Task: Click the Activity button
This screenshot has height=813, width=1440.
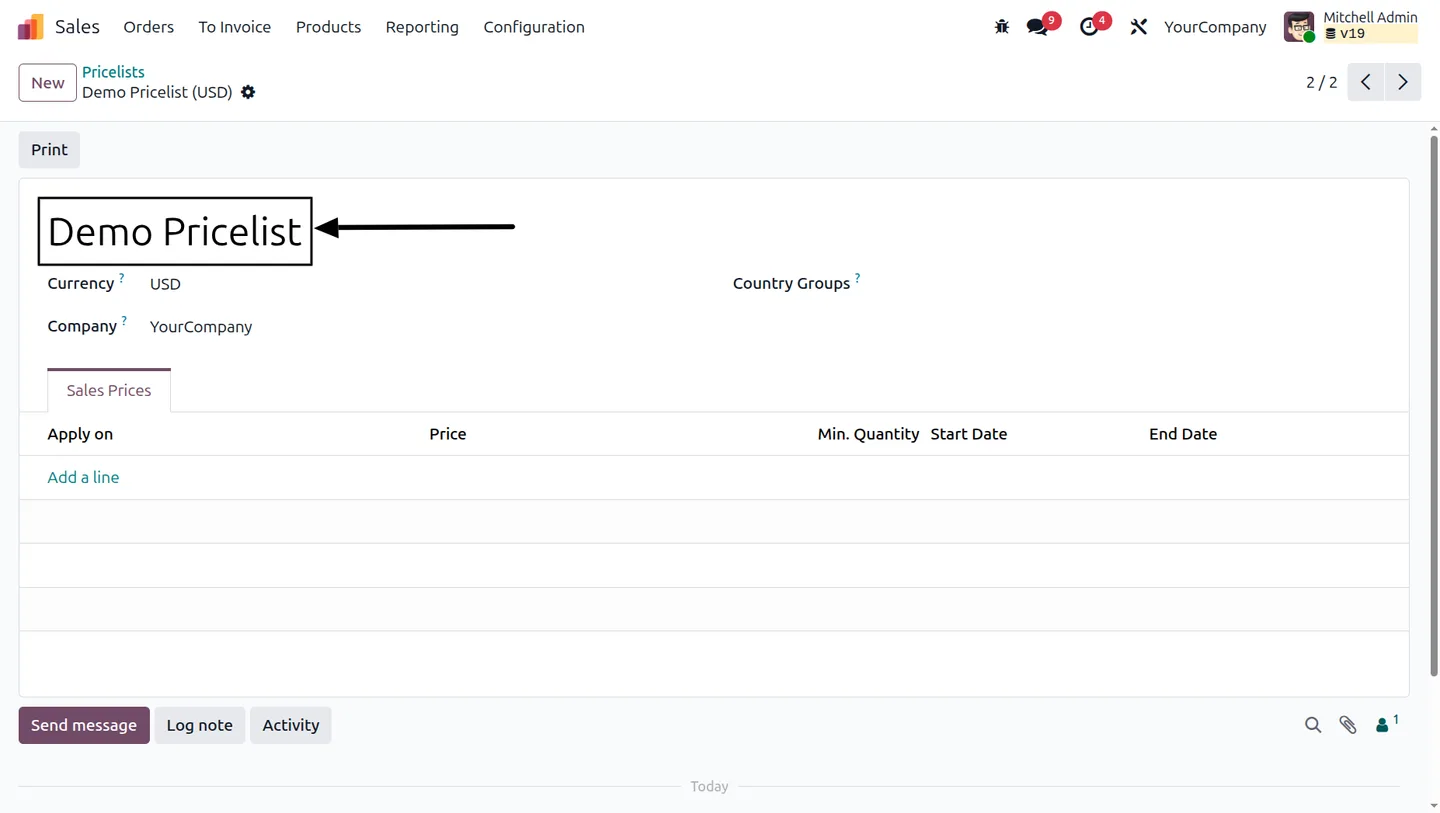Action: pyautogui.click(x=291, y=725)
